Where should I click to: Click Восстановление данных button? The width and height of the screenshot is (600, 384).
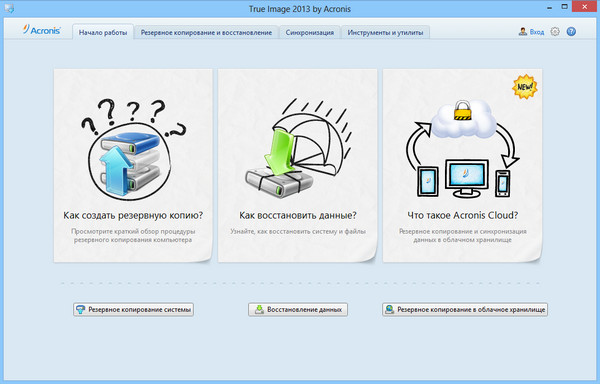pos(298,309)
